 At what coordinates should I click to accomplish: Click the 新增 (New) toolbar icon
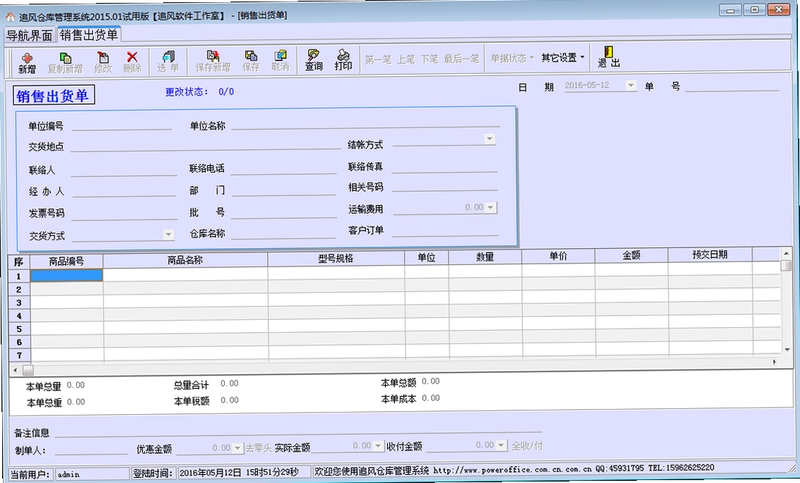point(27,62)
